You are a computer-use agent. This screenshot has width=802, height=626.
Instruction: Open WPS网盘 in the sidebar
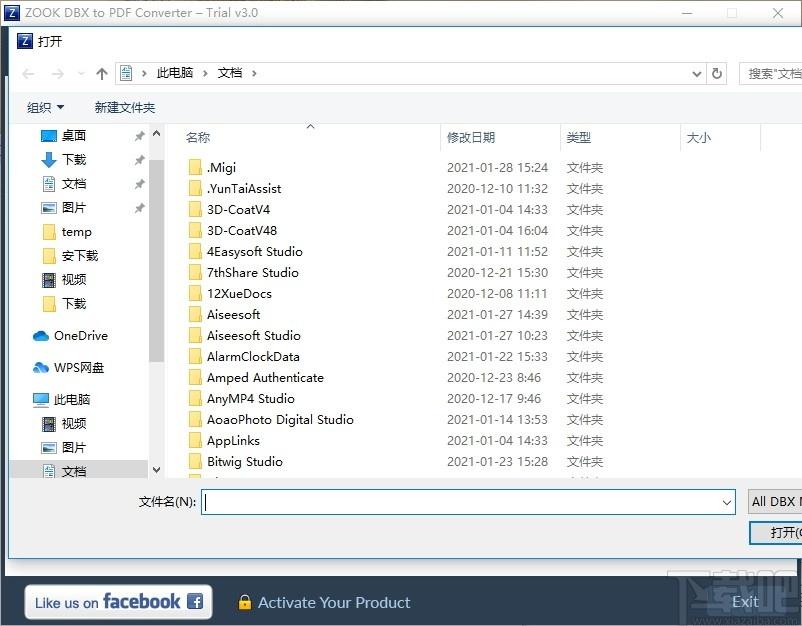(x=68, y=368)
